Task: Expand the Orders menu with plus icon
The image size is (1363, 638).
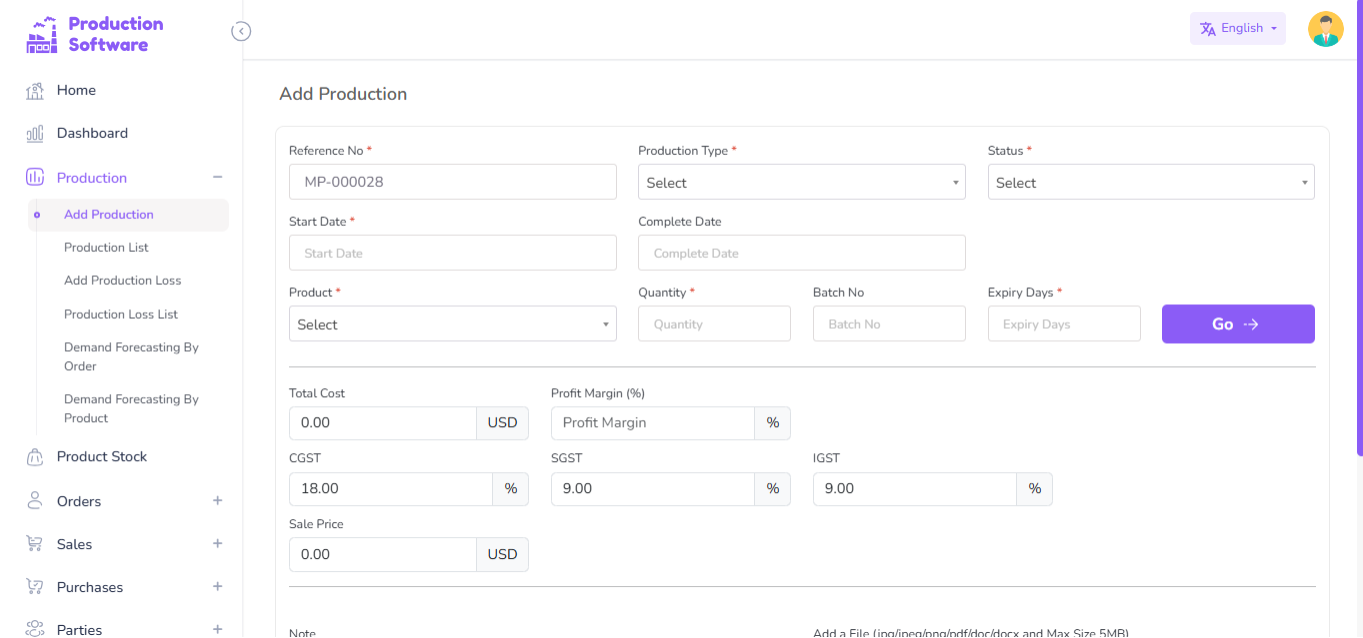Action: pos(217,501)
